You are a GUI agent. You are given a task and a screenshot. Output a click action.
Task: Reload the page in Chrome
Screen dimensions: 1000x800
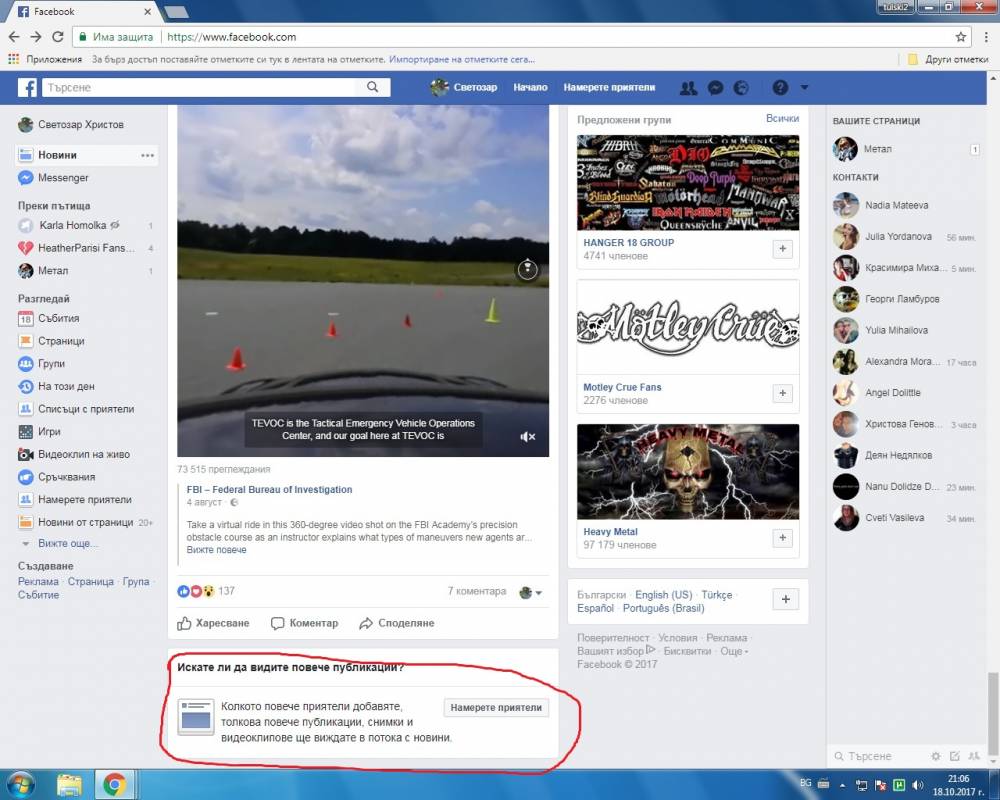pos(57,37)
